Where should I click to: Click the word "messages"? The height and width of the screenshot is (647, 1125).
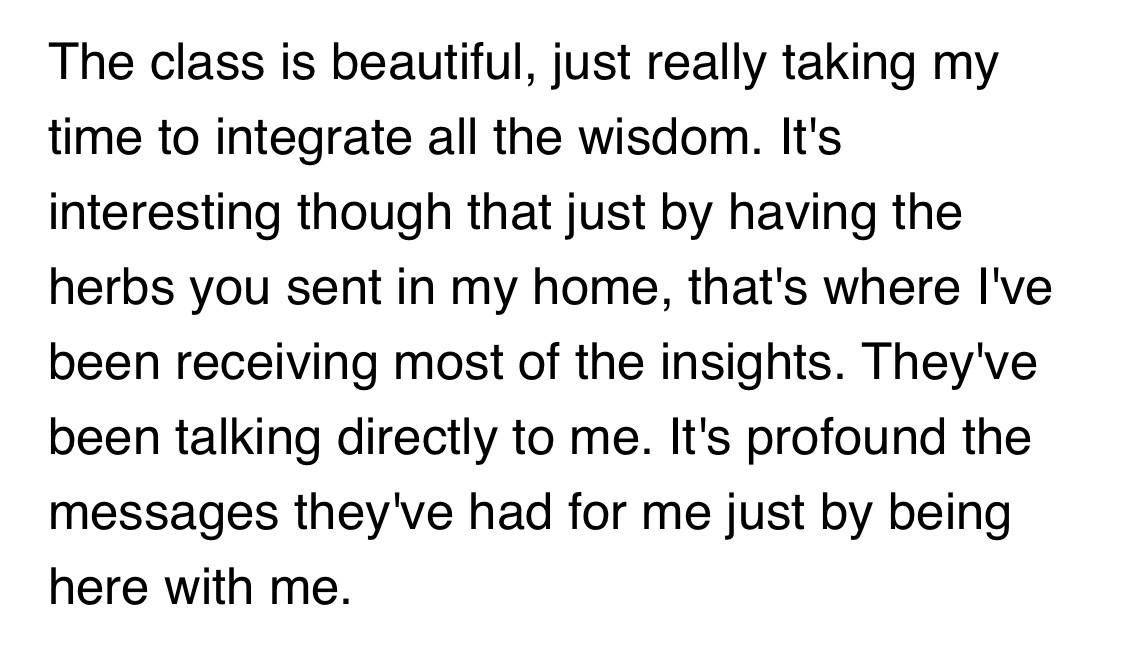pyautogui.click(x=164, y=514)
